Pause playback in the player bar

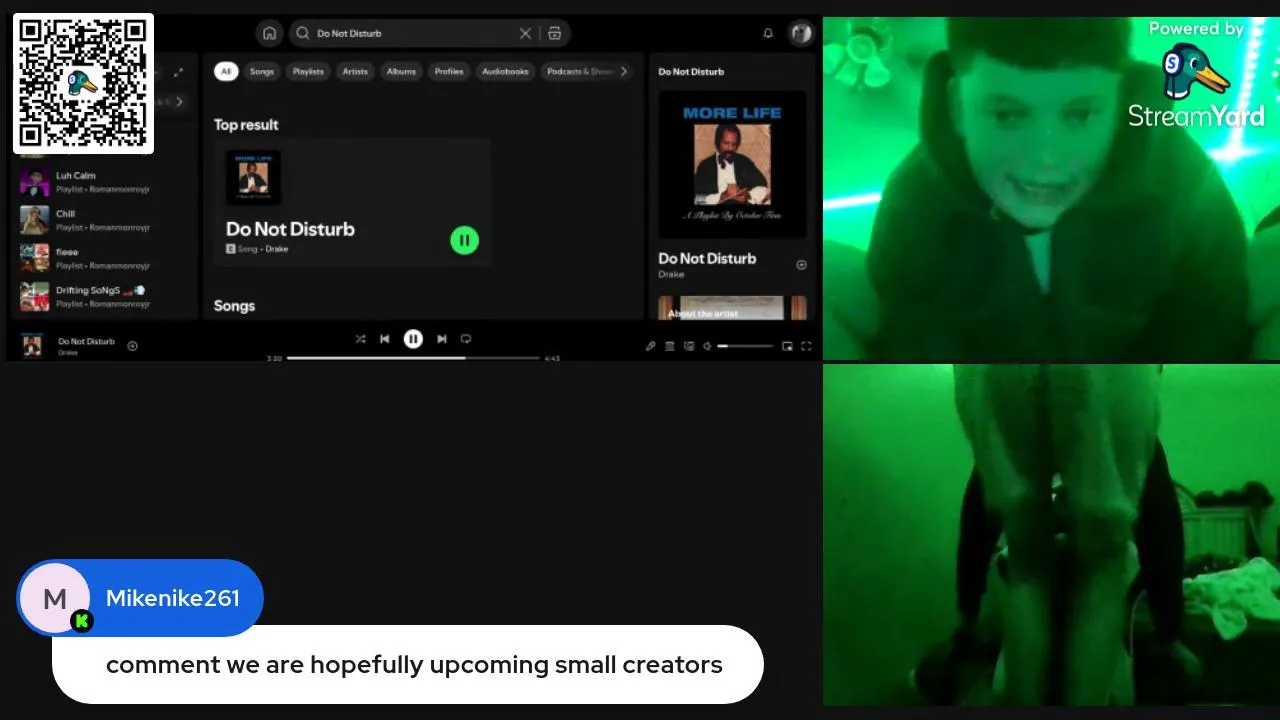click(x=413, y=339)
